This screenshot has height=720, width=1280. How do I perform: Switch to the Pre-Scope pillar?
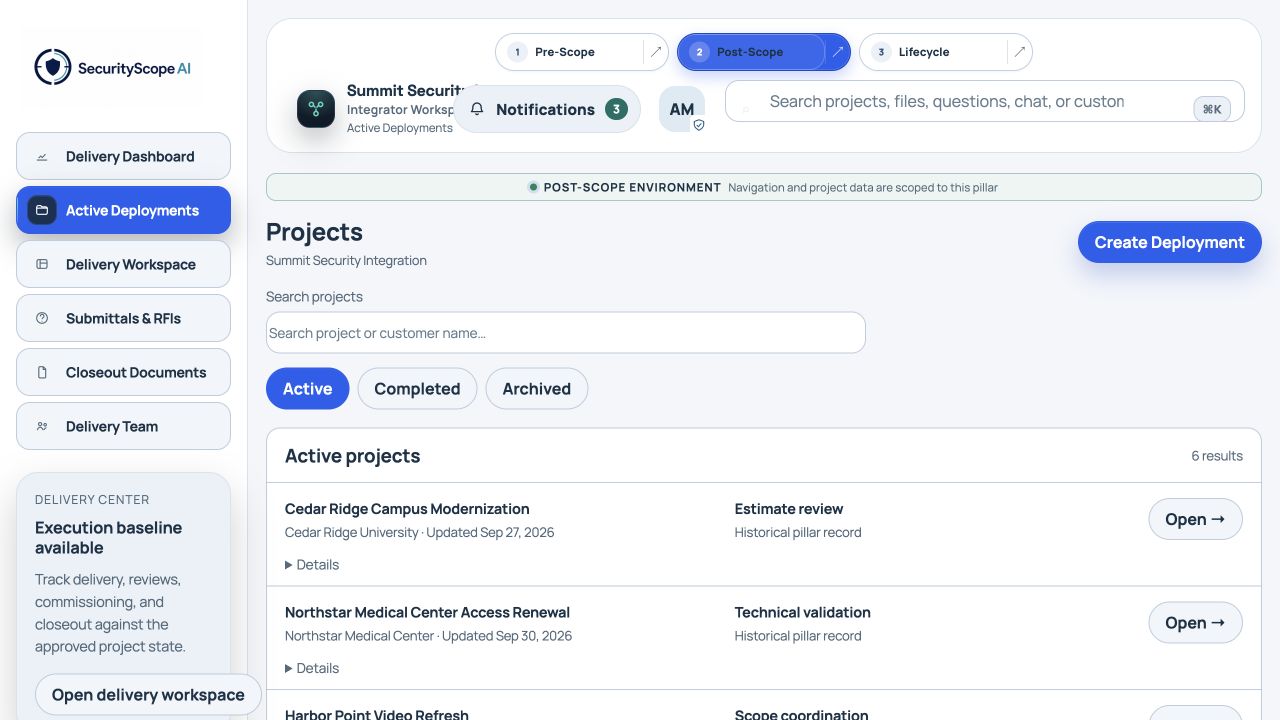(571, 52)
